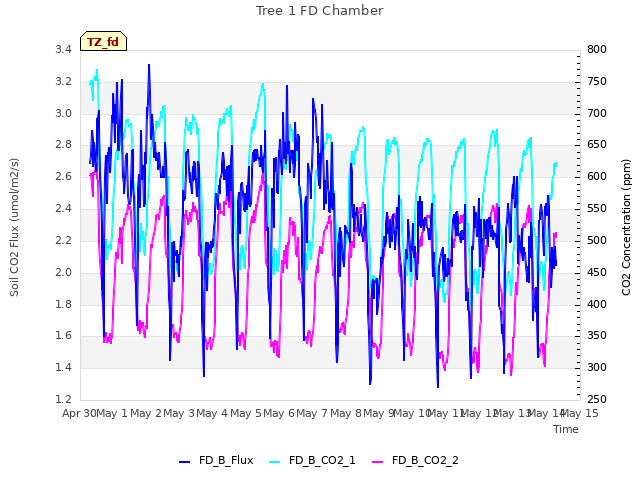640x480 pixels.
Task: Click the TZ_fd annotation label
Action: click(103, 42)
